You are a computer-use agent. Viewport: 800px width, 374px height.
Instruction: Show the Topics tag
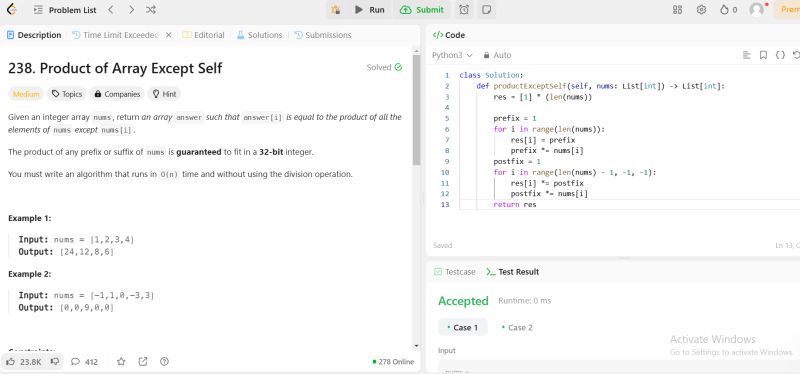67,94
